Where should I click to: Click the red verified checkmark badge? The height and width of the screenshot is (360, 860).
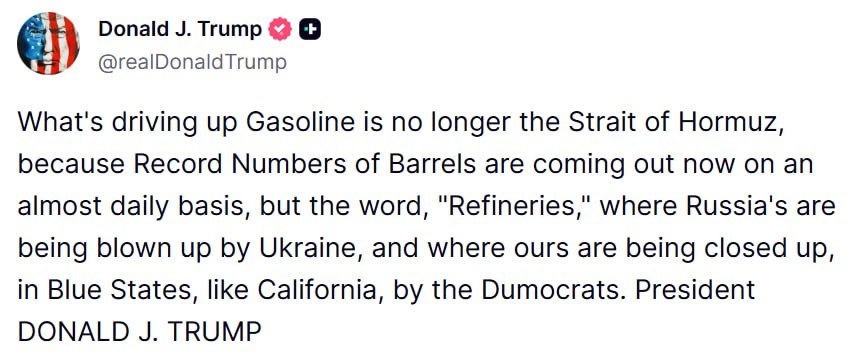[279, 29]
